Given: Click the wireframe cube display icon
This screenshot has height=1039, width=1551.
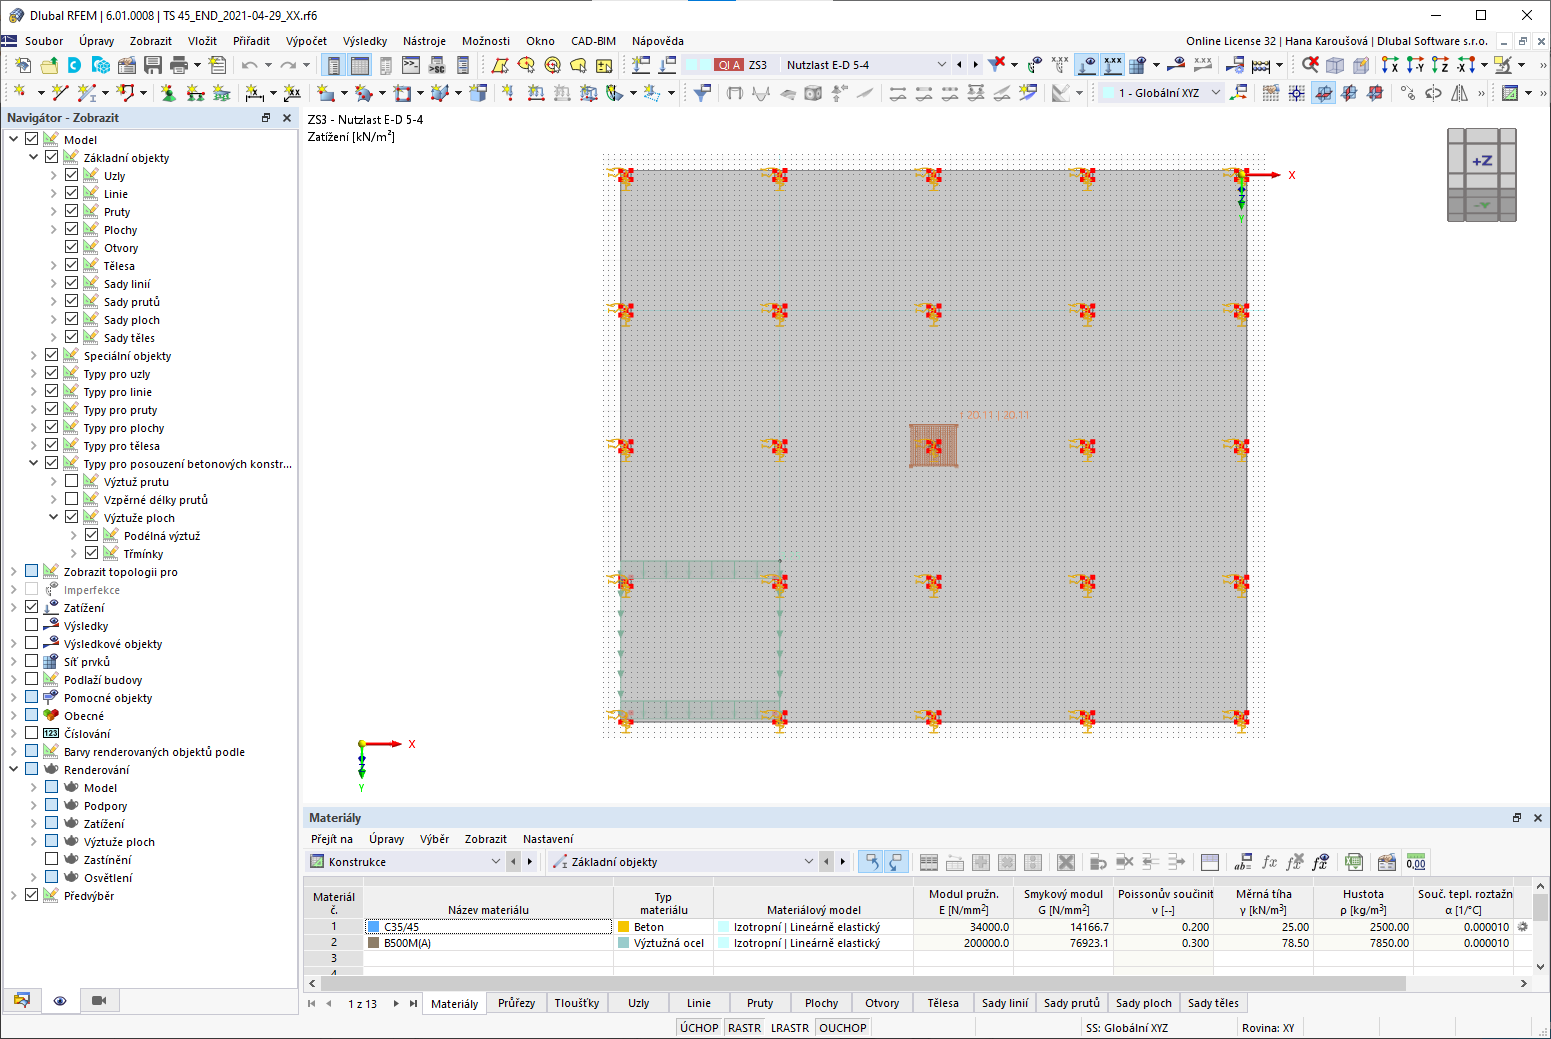Looking at the screenshot, I should [x=1335, y=65].
